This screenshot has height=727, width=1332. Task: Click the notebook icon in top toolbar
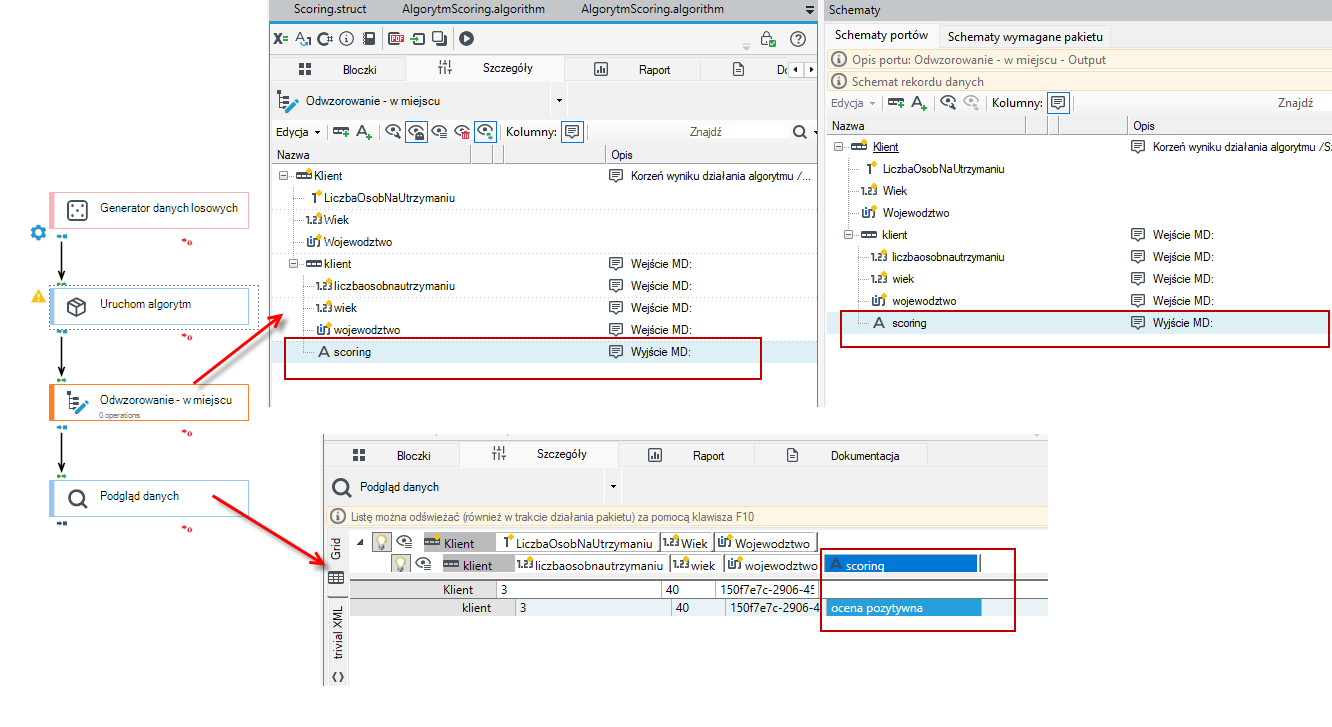click(369, 39)
